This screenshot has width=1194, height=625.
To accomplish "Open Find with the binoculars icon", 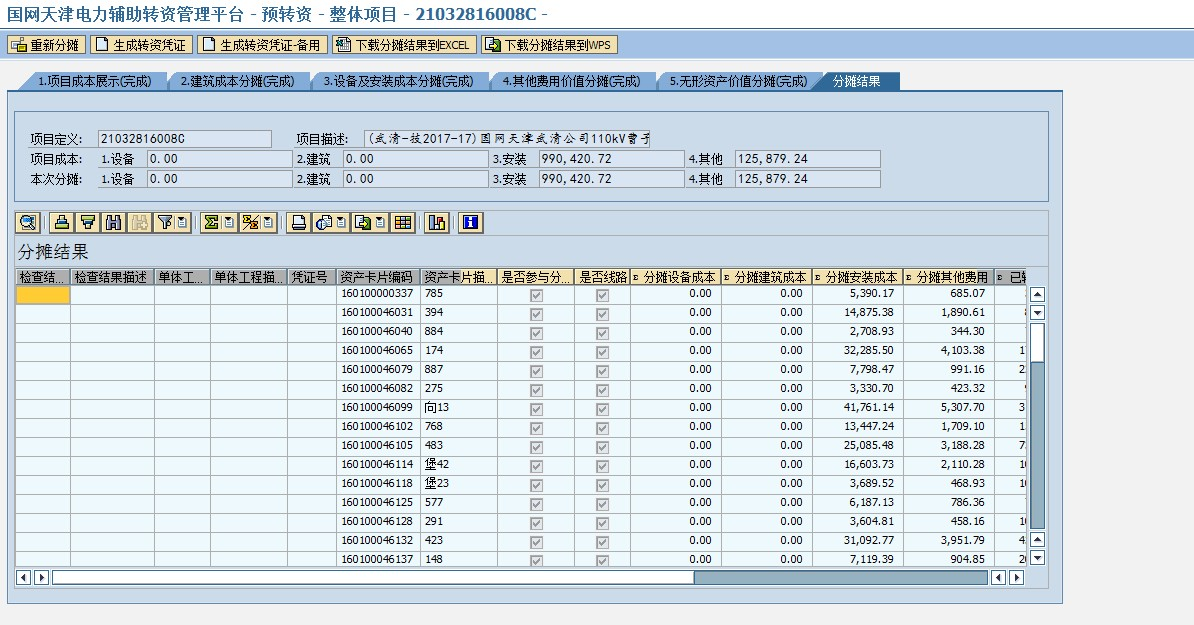I will (x=113, y=222).
